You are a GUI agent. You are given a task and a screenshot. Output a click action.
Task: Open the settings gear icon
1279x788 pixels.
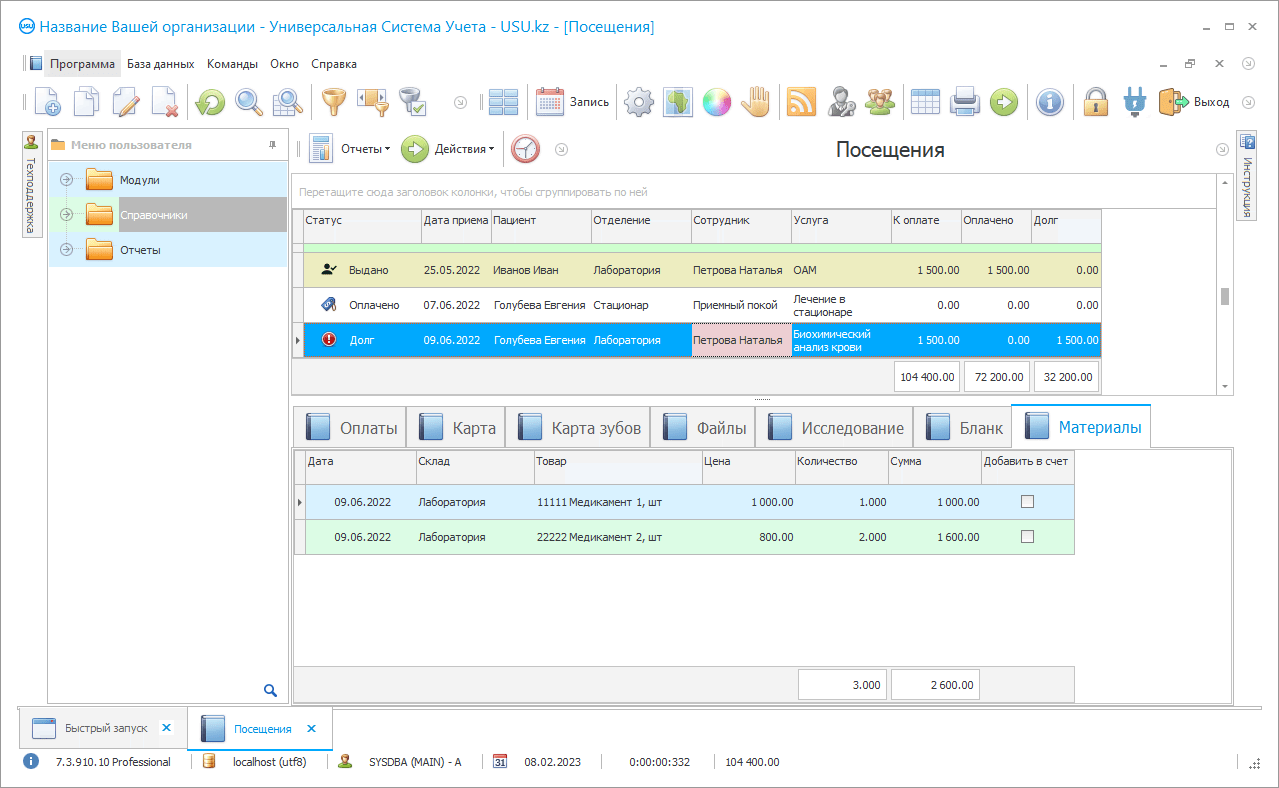click(x=638, y=102)
